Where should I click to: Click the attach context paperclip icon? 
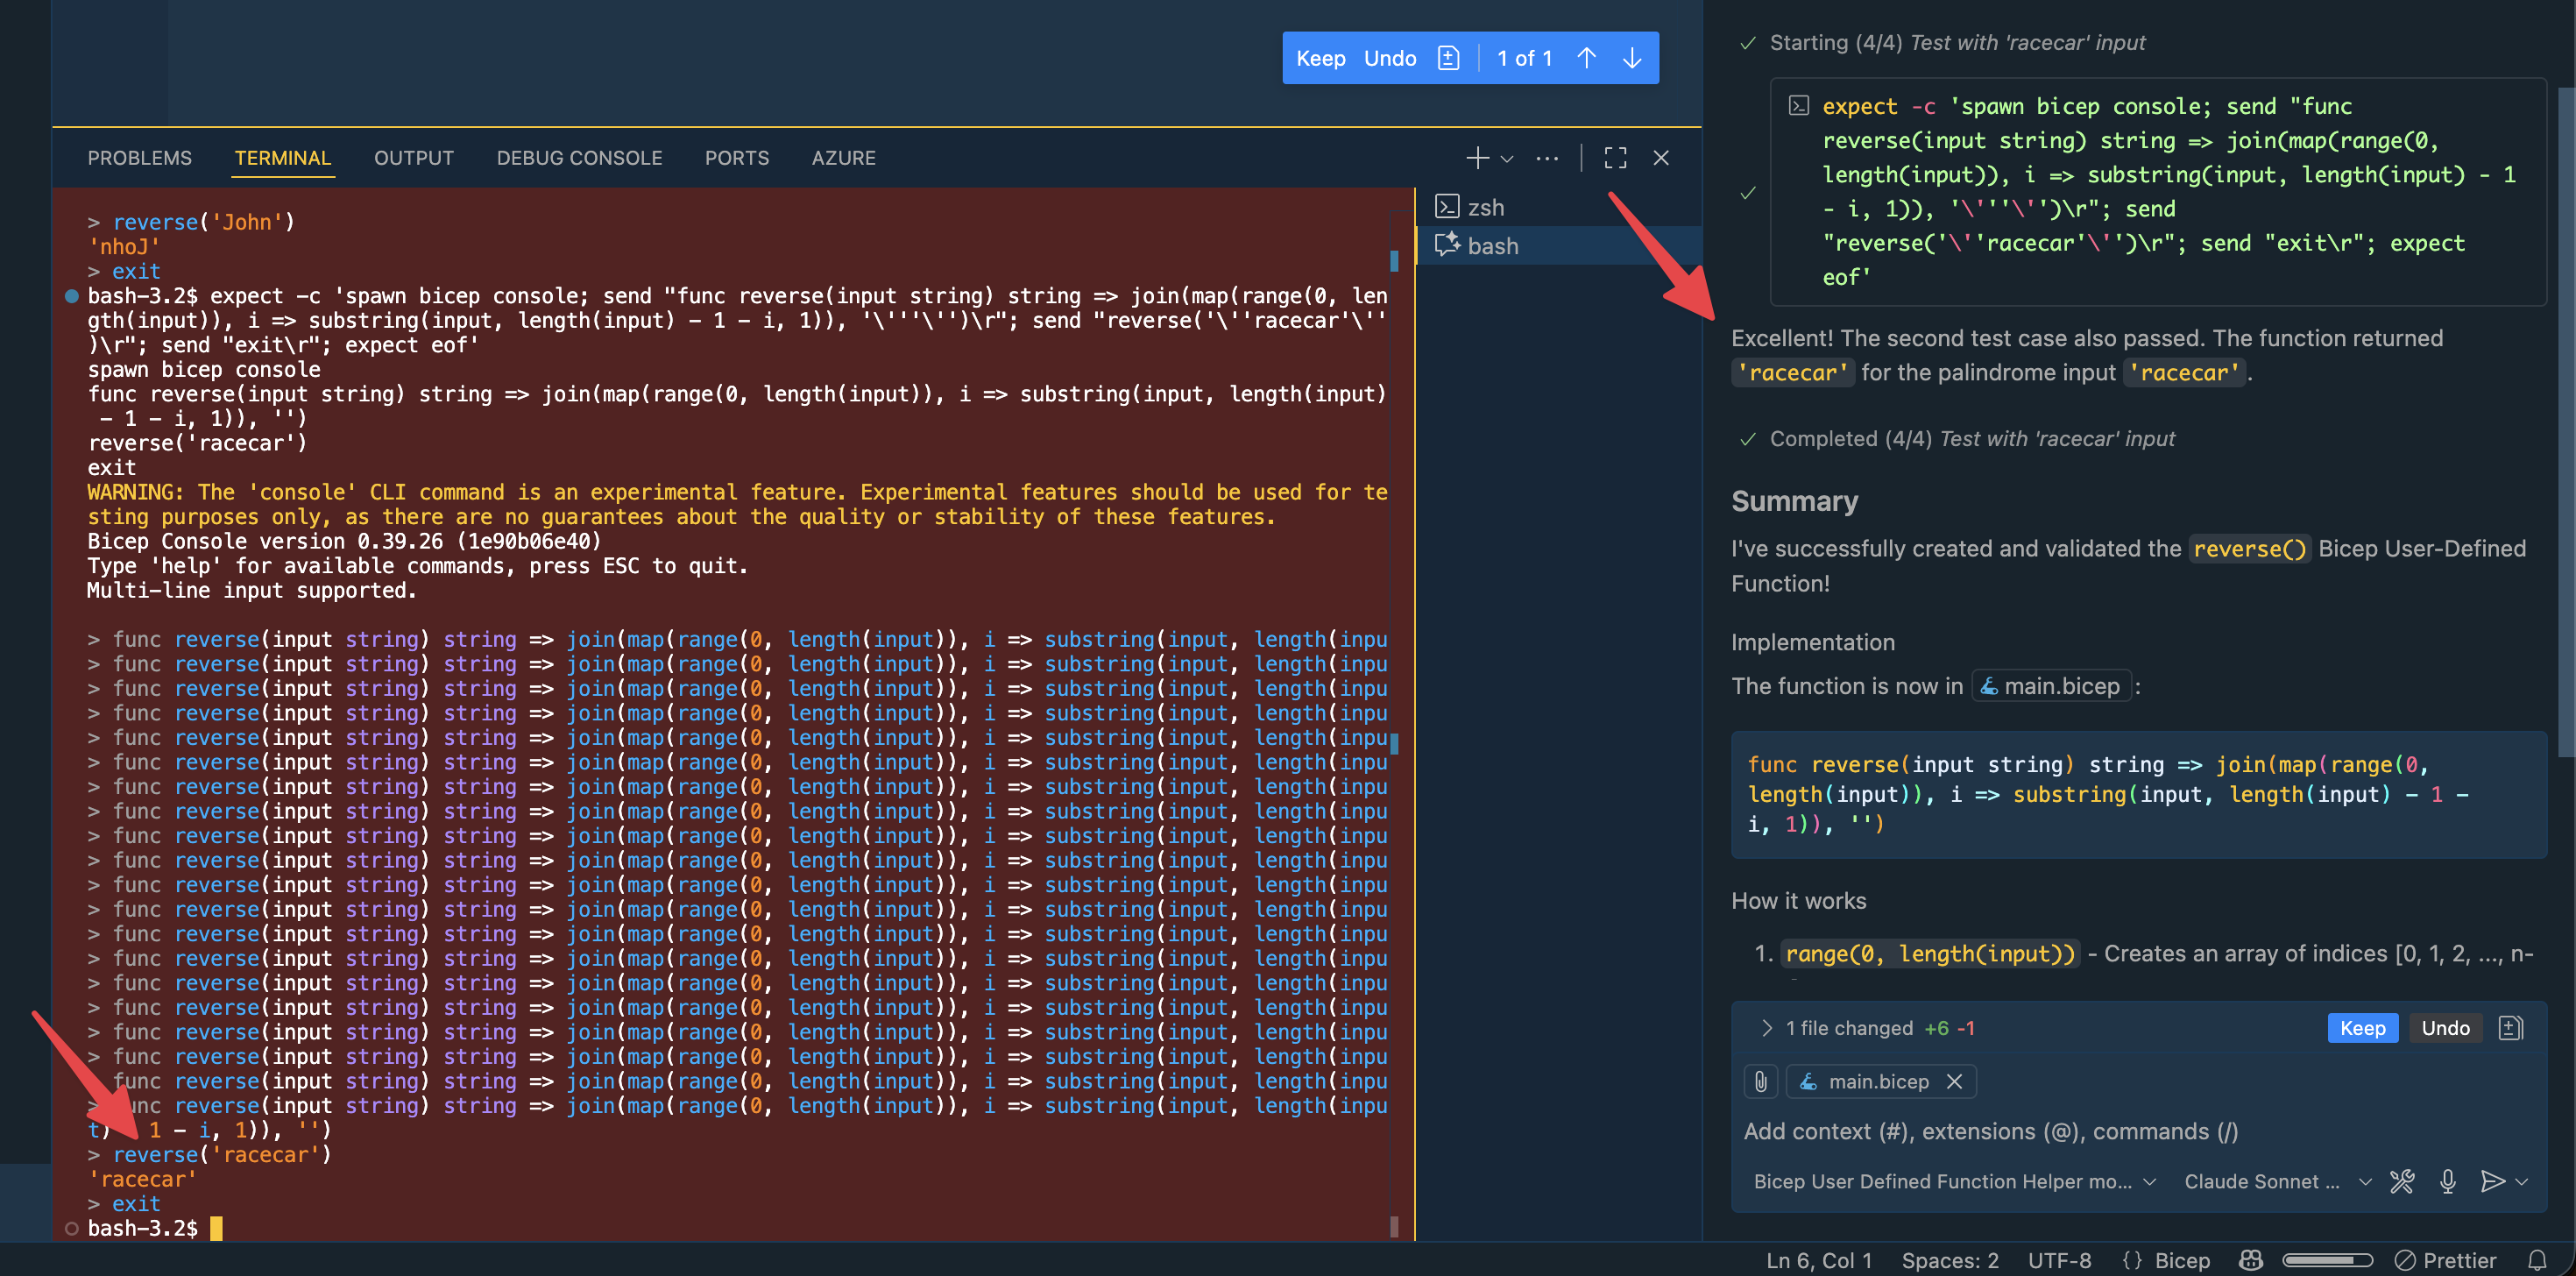coord(1761,1081)
